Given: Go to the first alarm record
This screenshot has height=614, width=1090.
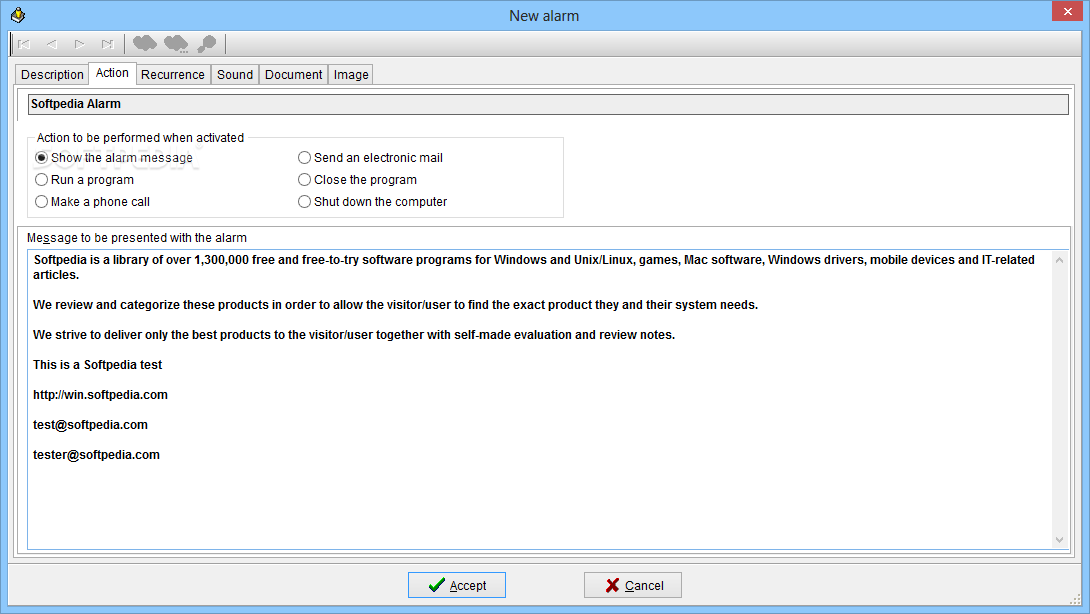Looking at the screenshot, I should tap(24, 44).
